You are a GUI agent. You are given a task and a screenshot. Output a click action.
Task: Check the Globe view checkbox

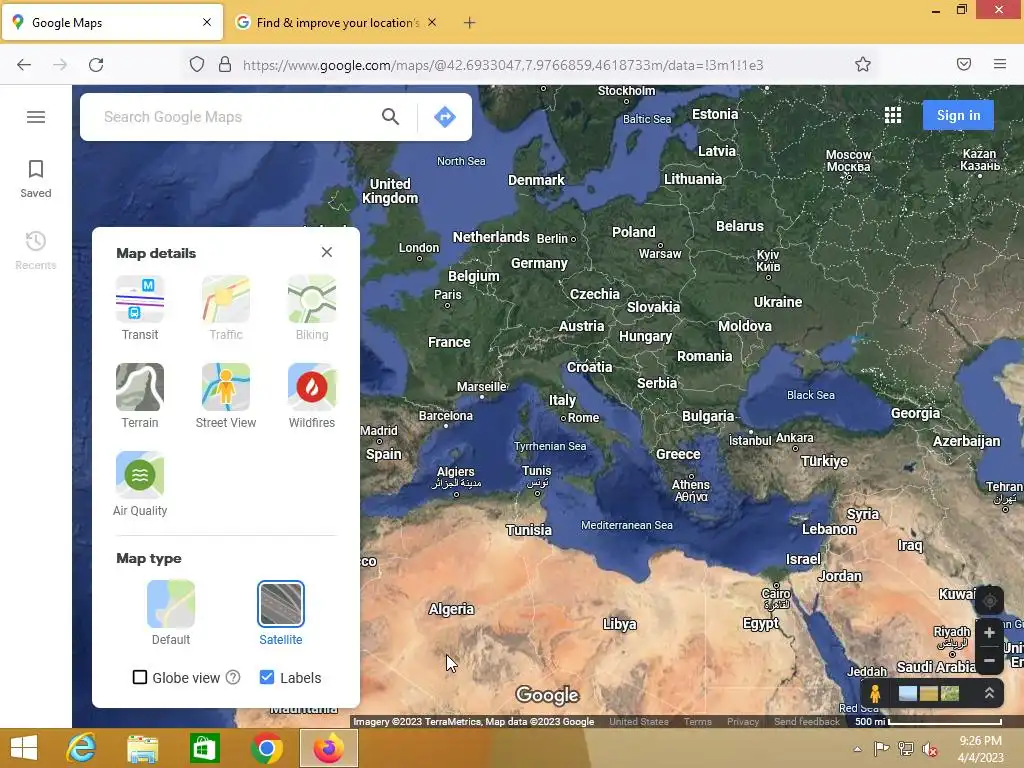tap(140, 677)
